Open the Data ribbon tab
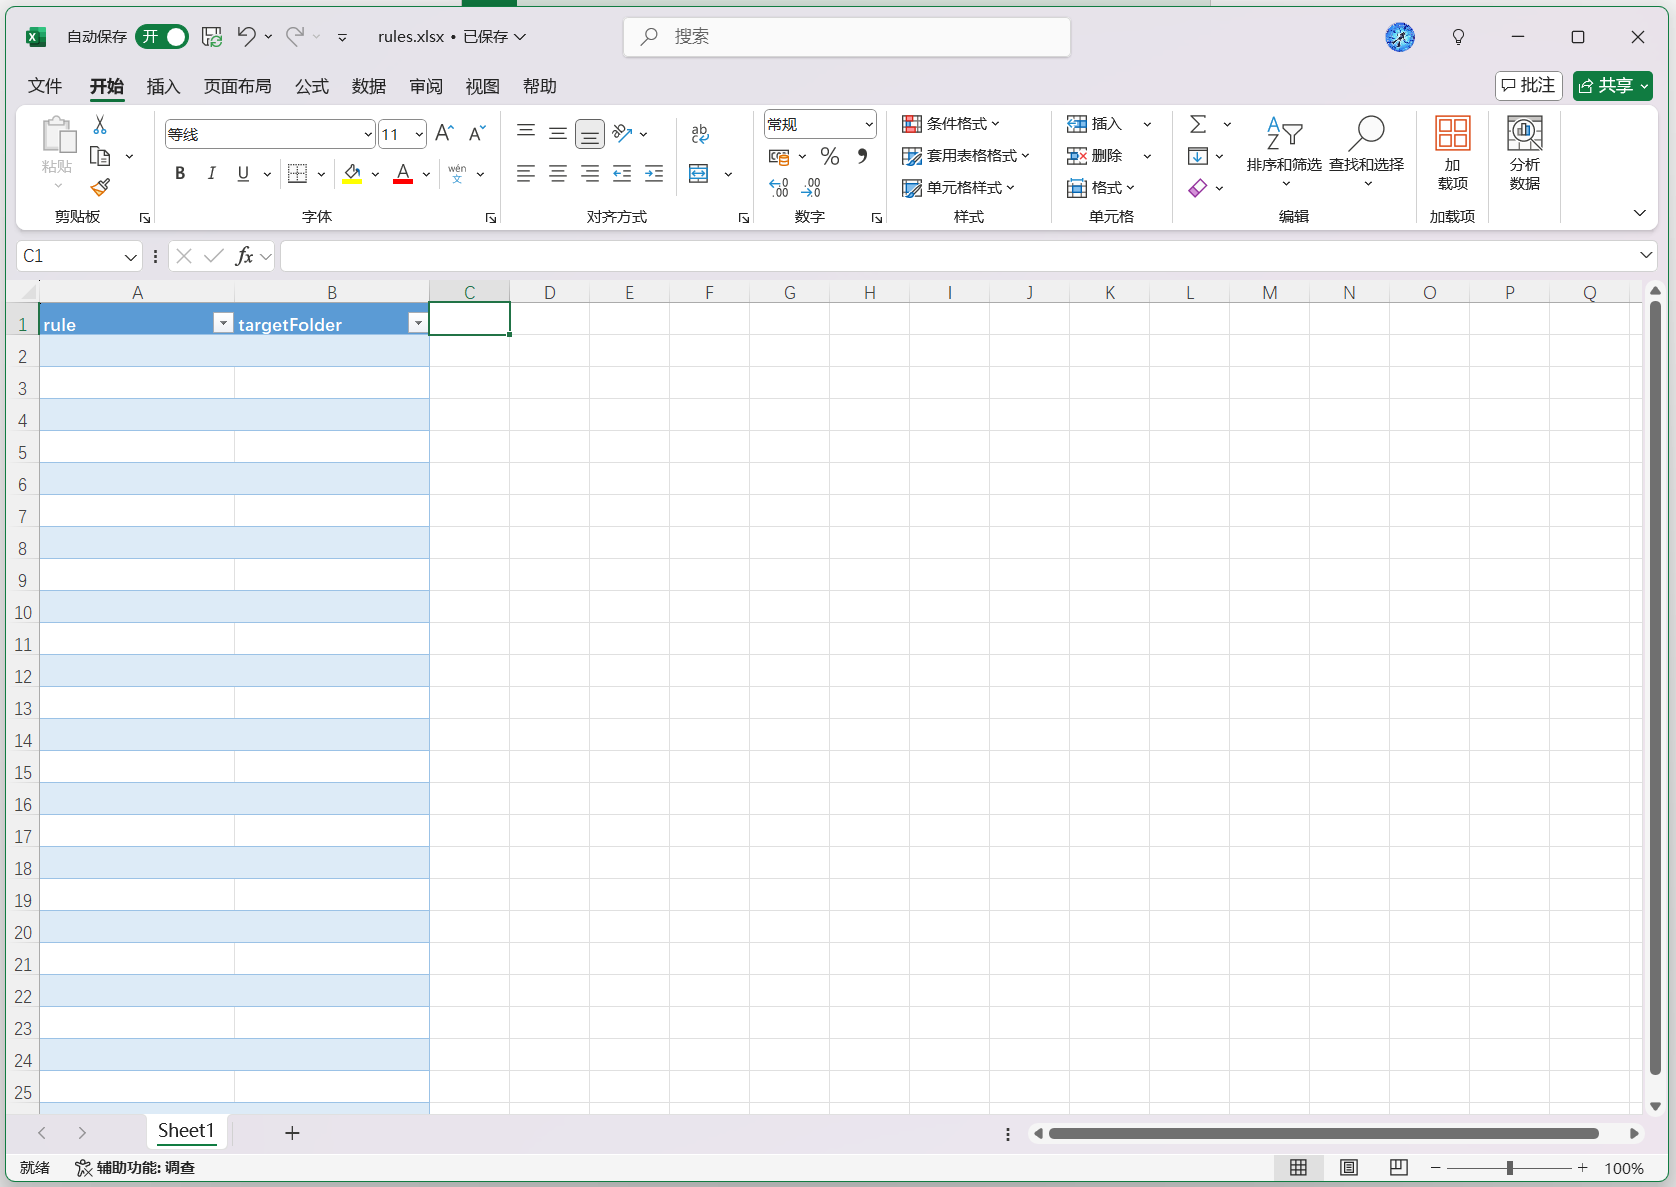 [368, 87]
